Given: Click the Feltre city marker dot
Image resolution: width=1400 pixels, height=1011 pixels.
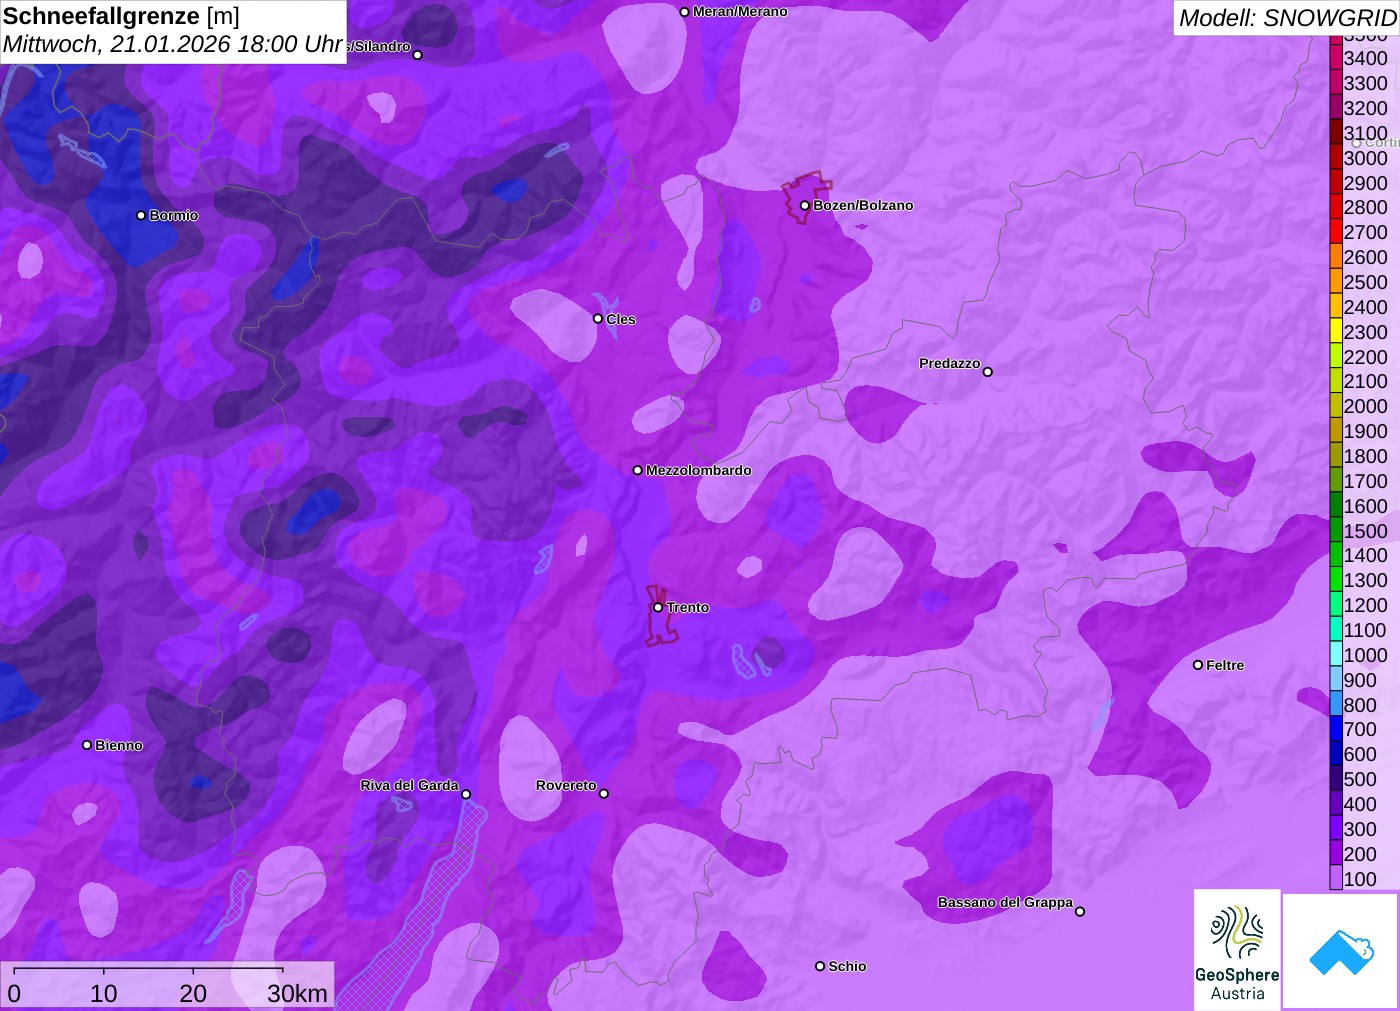Looking at the screenshot, I should pos(1198,665).
